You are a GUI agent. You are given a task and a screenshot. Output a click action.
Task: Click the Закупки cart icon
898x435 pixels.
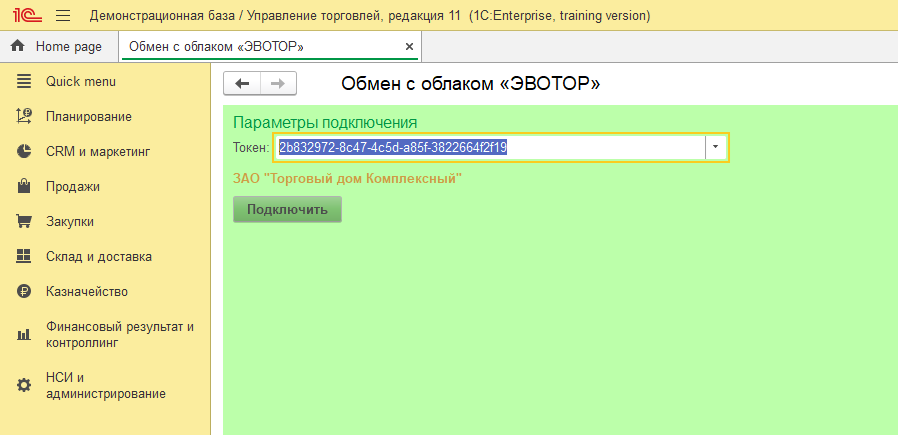pyautogui.click(x=23, y=222)
